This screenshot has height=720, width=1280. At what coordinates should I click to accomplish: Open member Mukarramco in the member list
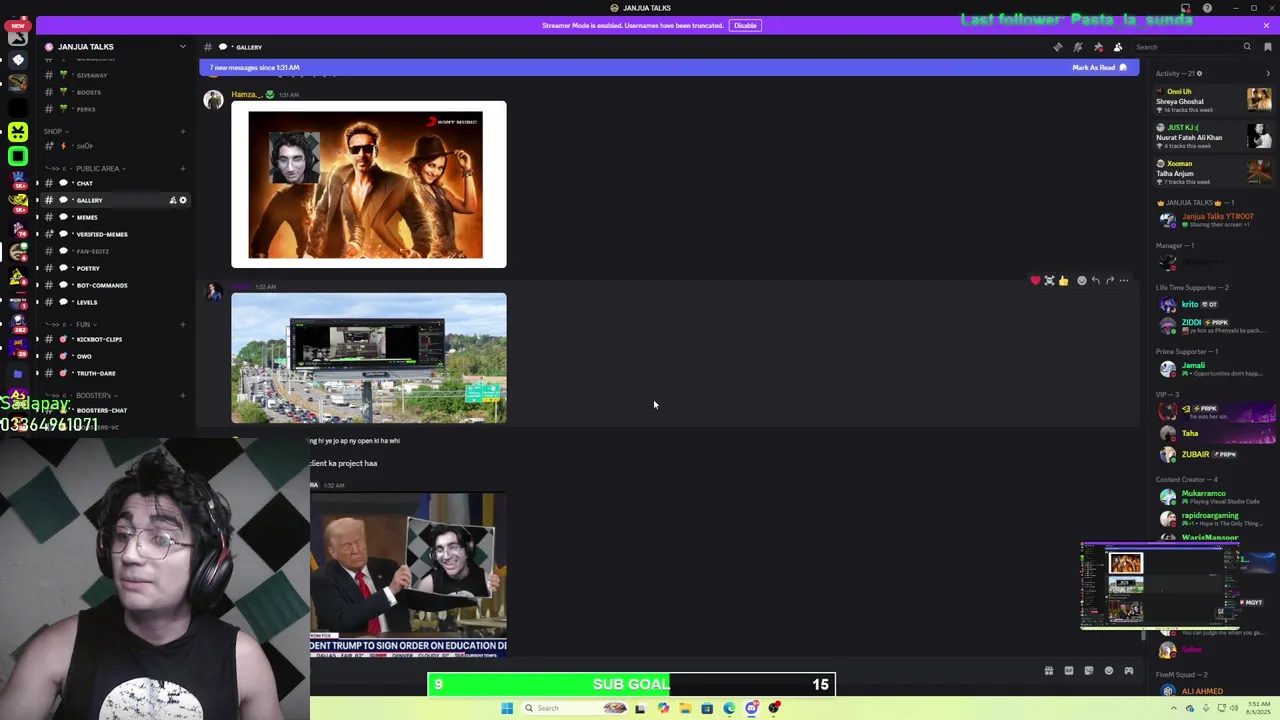[1213, 497]
